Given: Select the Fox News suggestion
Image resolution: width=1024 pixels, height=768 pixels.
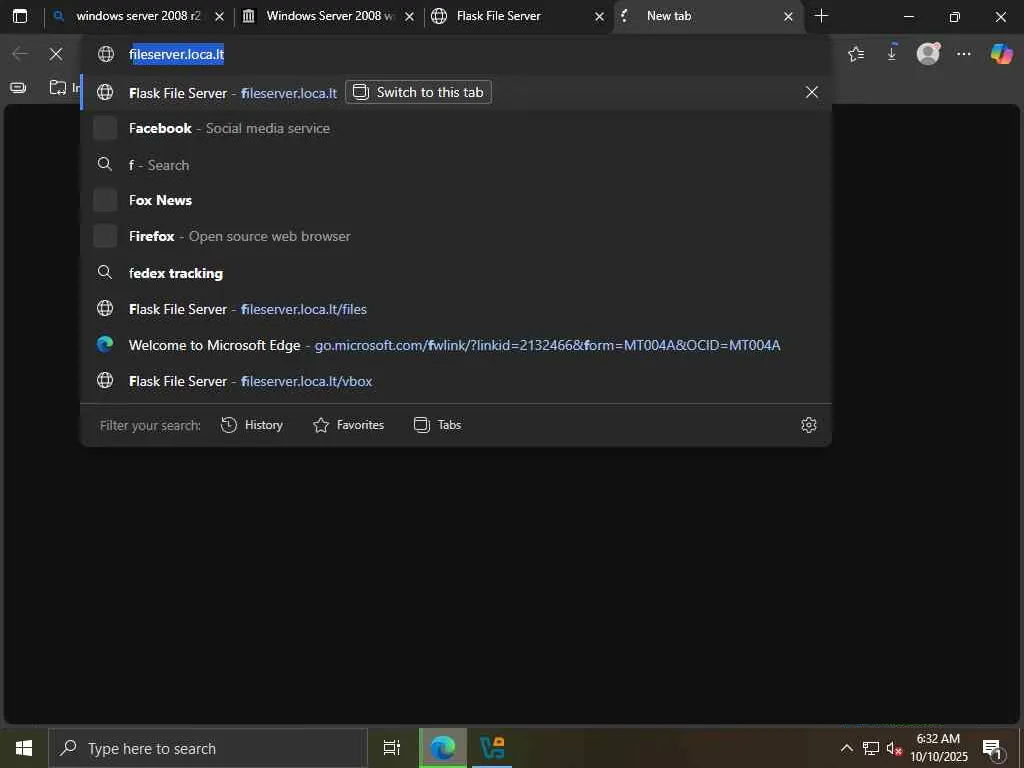Looking at the screenshot, I should pyautogui.click(x=456, y=200).
